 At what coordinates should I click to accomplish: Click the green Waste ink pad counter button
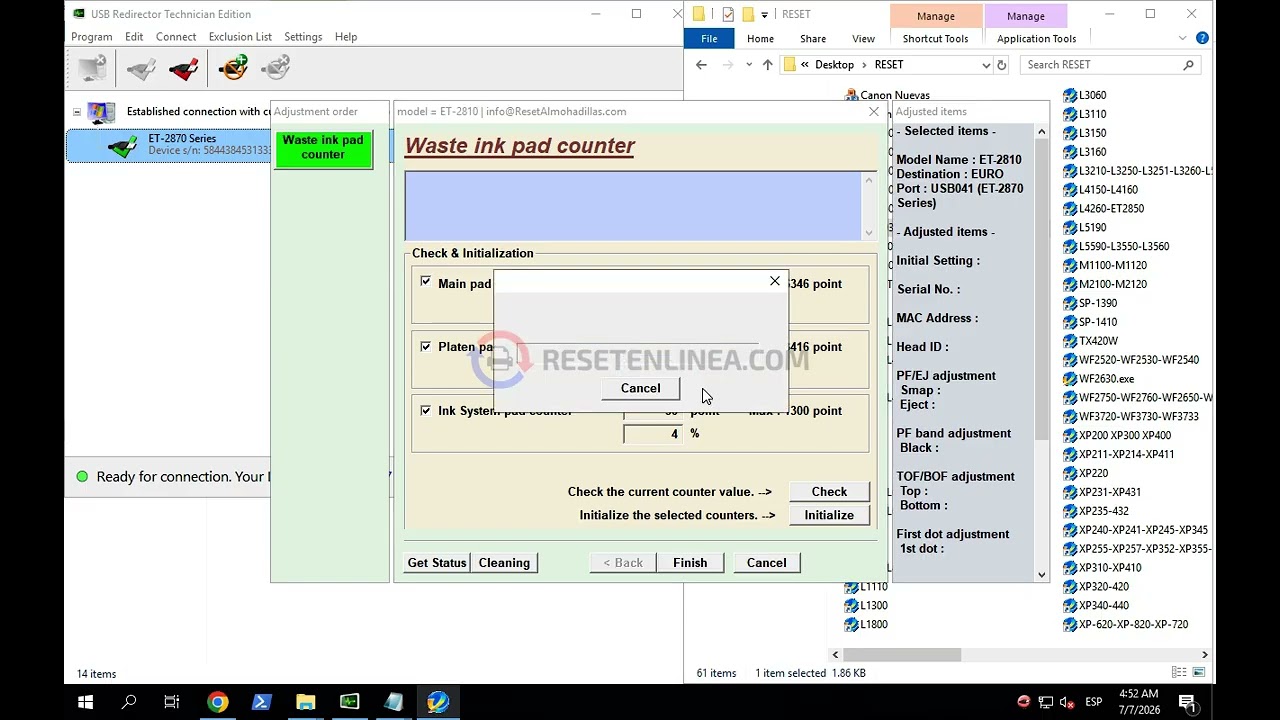pyautogui.click(x=323, y=148)
